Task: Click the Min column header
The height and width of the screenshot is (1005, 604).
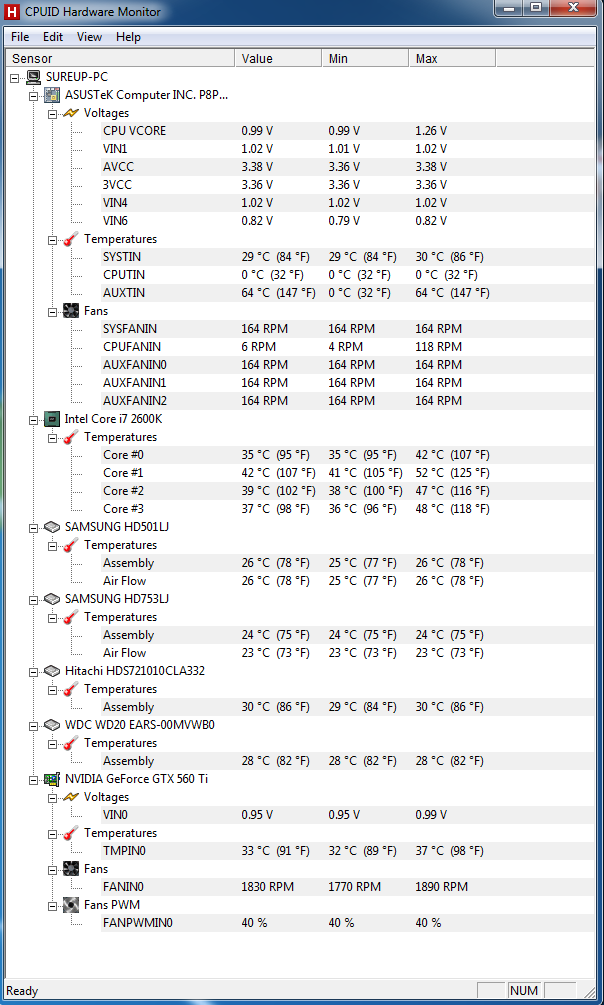Action: pos(365,58)
